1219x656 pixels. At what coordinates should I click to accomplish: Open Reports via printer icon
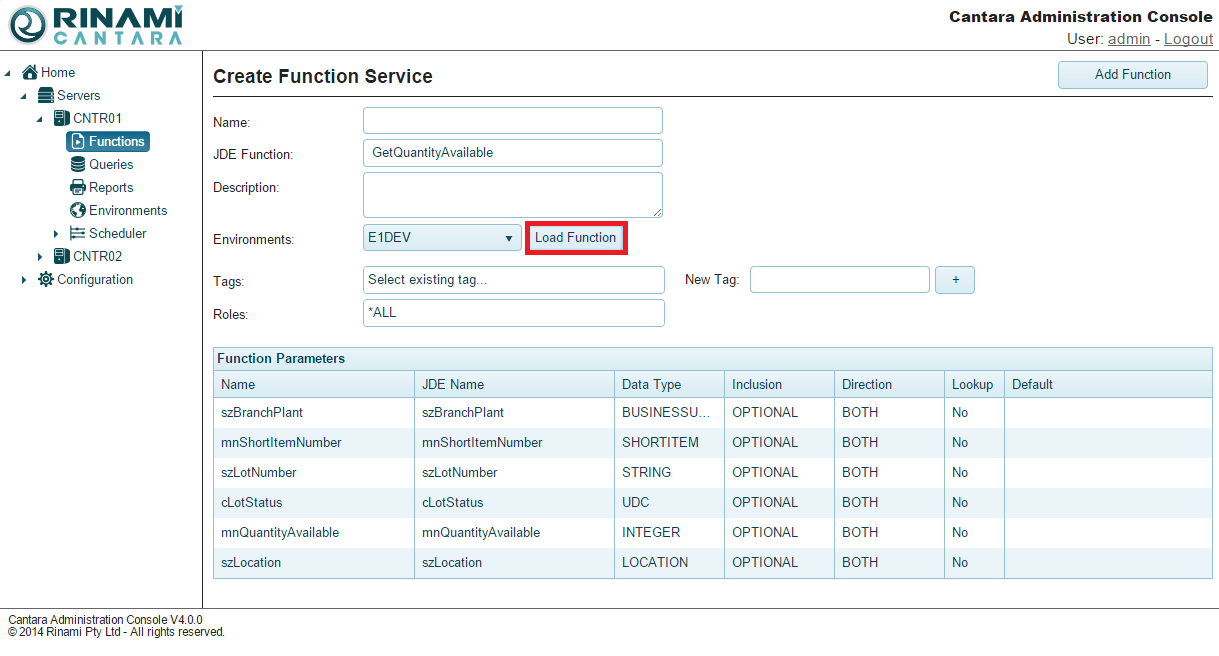pyautogui.click(x=78, y=187)
